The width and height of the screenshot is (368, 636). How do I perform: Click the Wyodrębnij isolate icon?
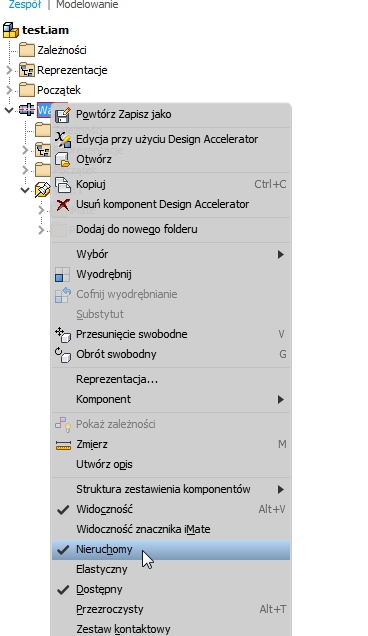[62, 275]
